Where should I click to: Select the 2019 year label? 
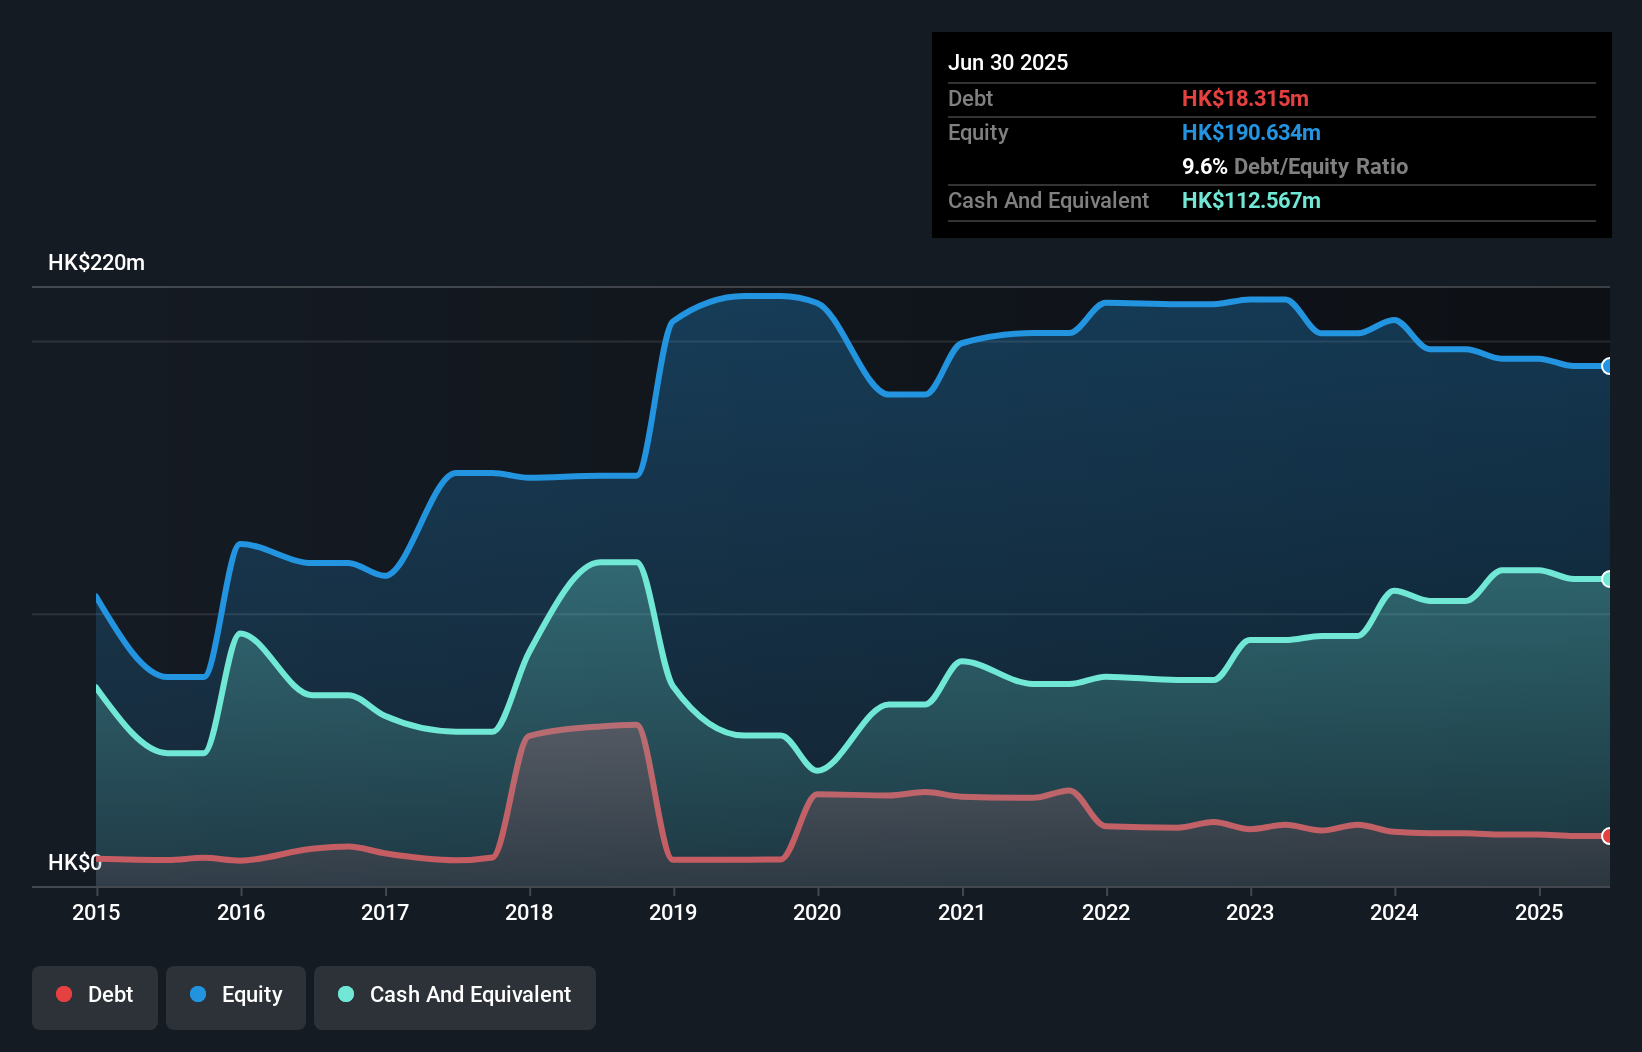click(x=674, y=912)
